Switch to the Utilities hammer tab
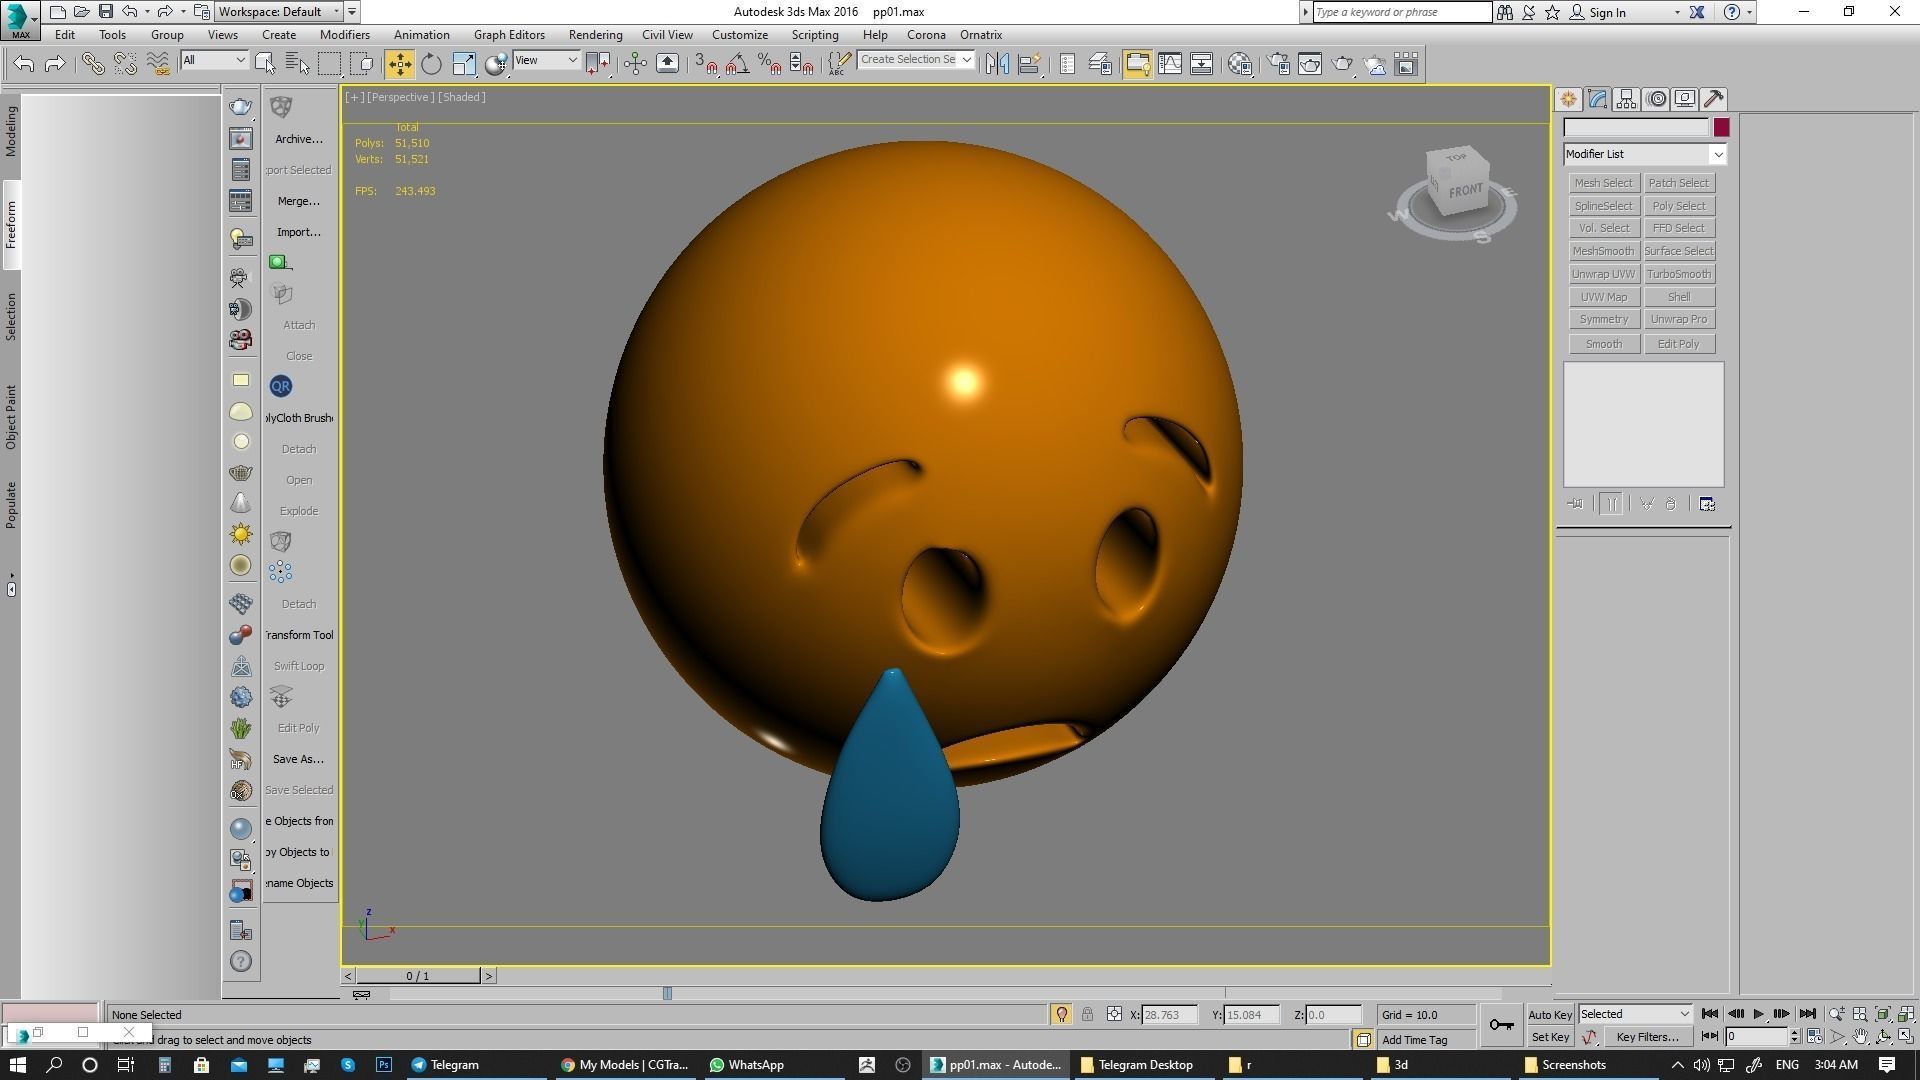This screenshot has width=1920, height=1080. click(x=1714, y=99)
